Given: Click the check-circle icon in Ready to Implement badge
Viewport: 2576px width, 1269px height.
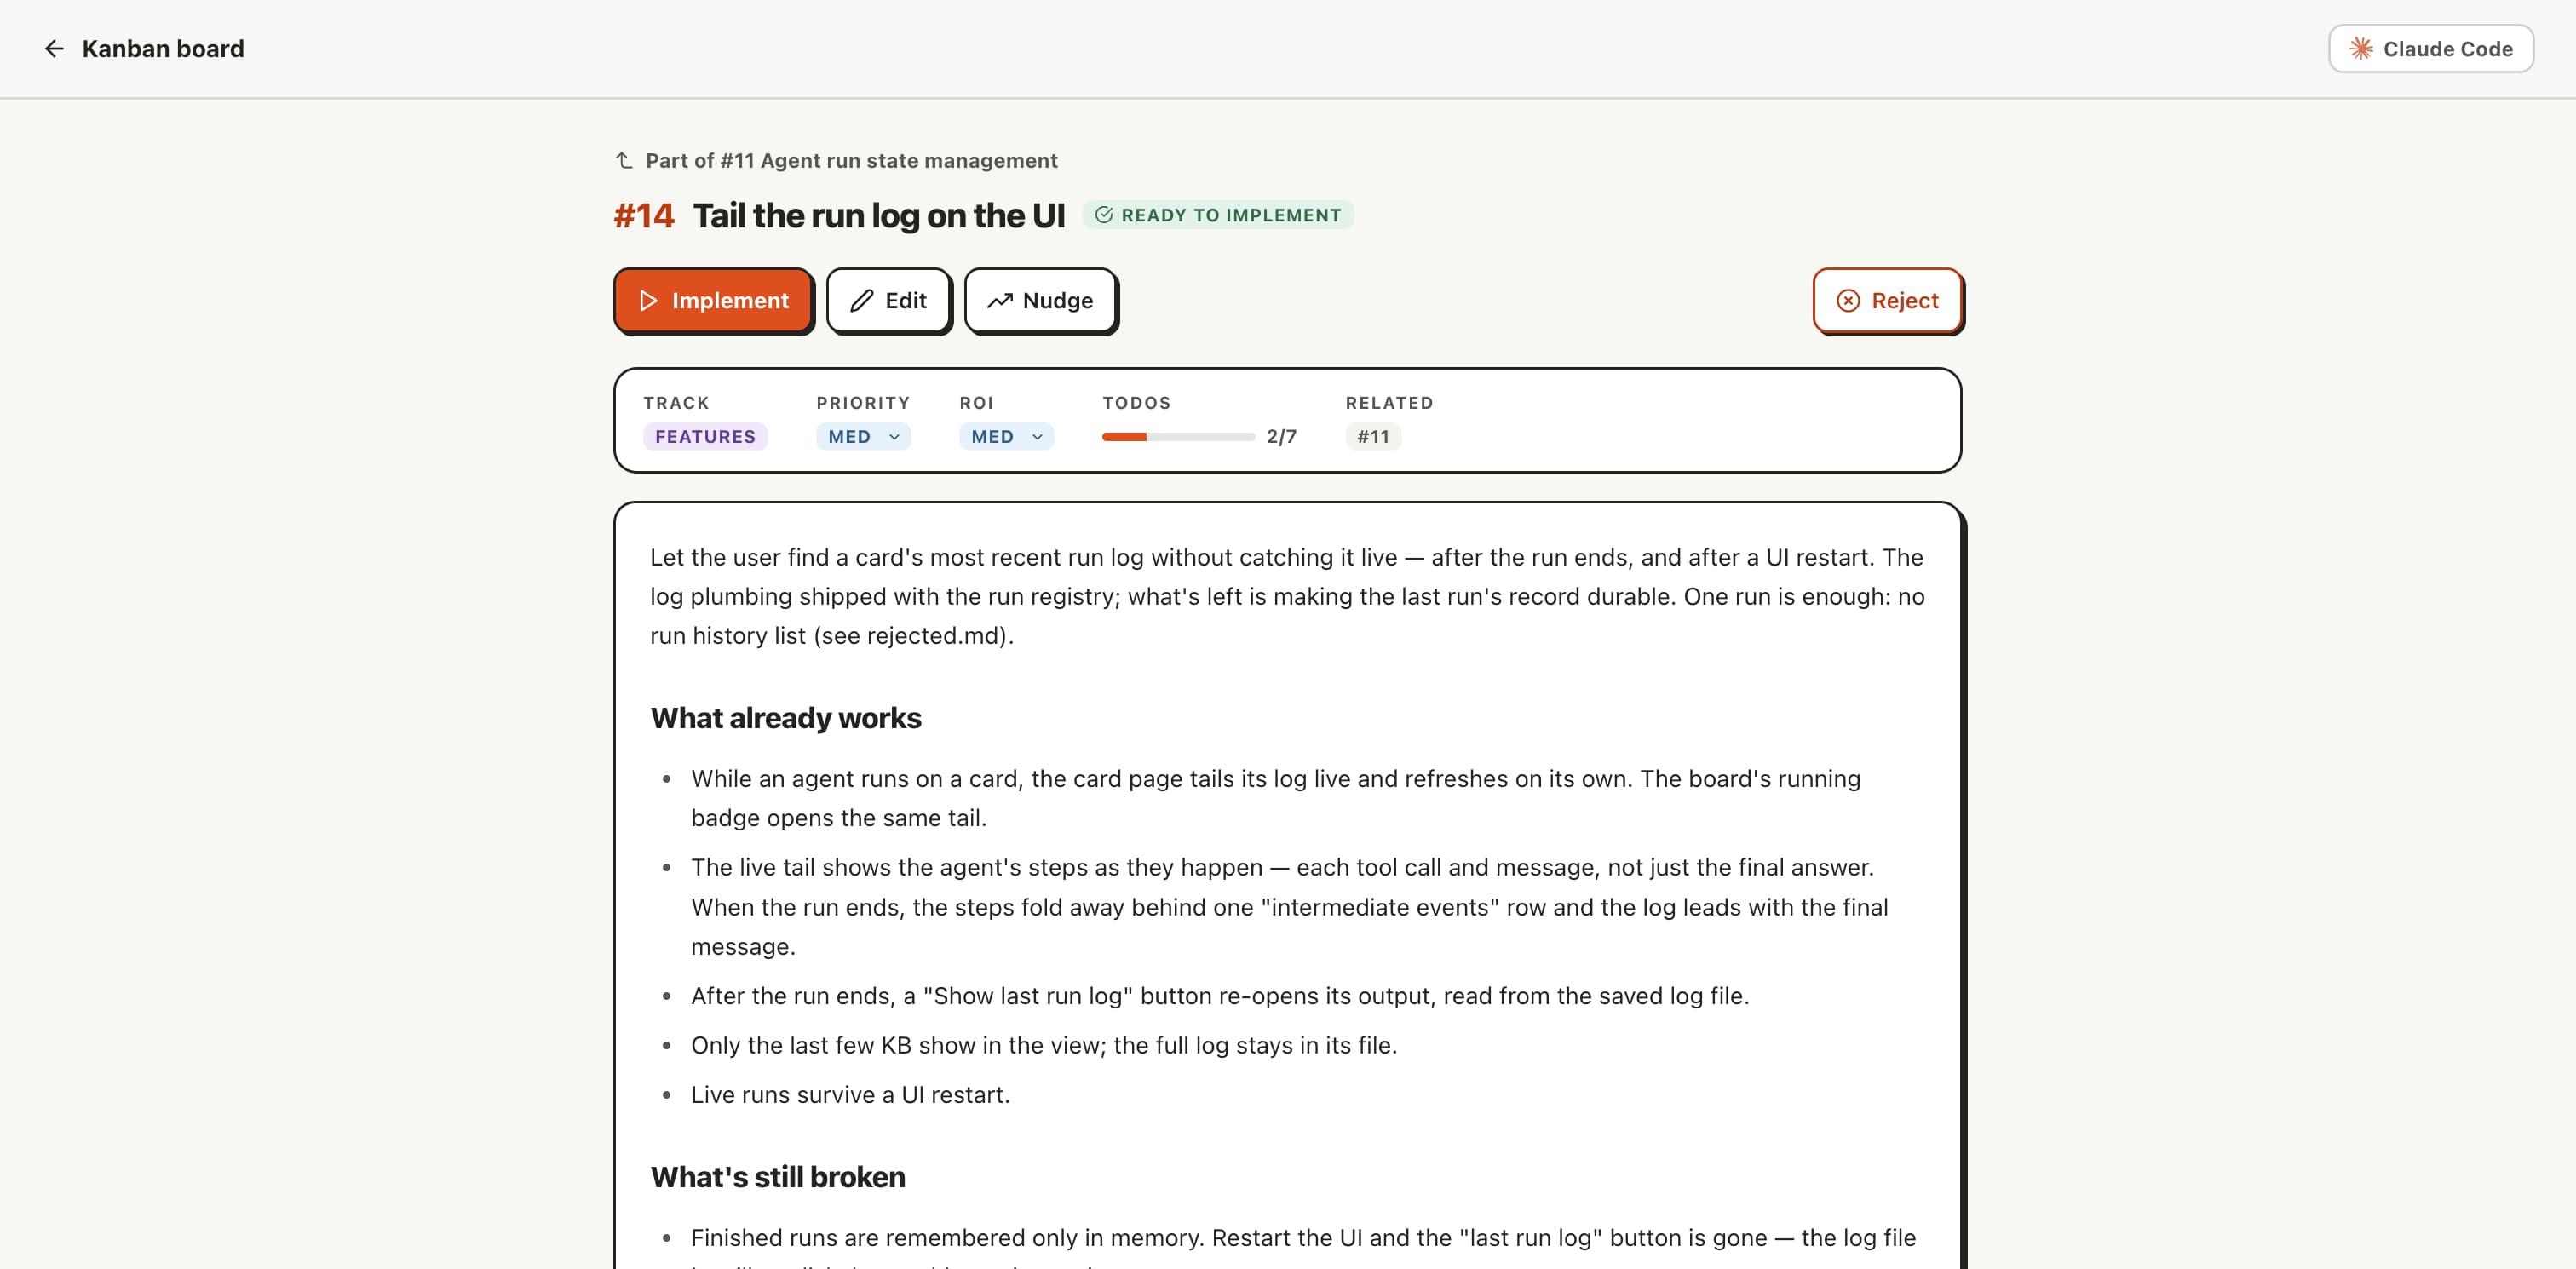Looking at the screenshot, I should 1104,215.
